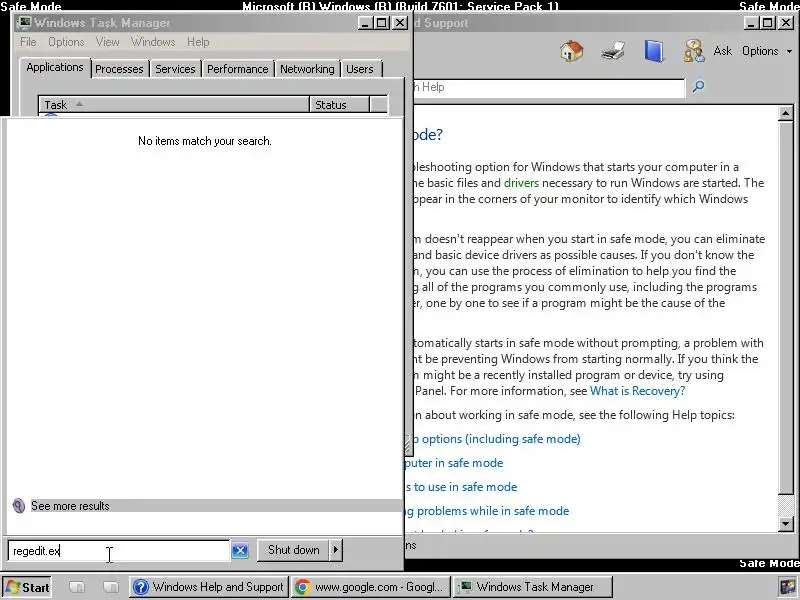Switch to Windows Help and Support taskbar button
This screenshot has height=600, width=800.
click(209, 587)
